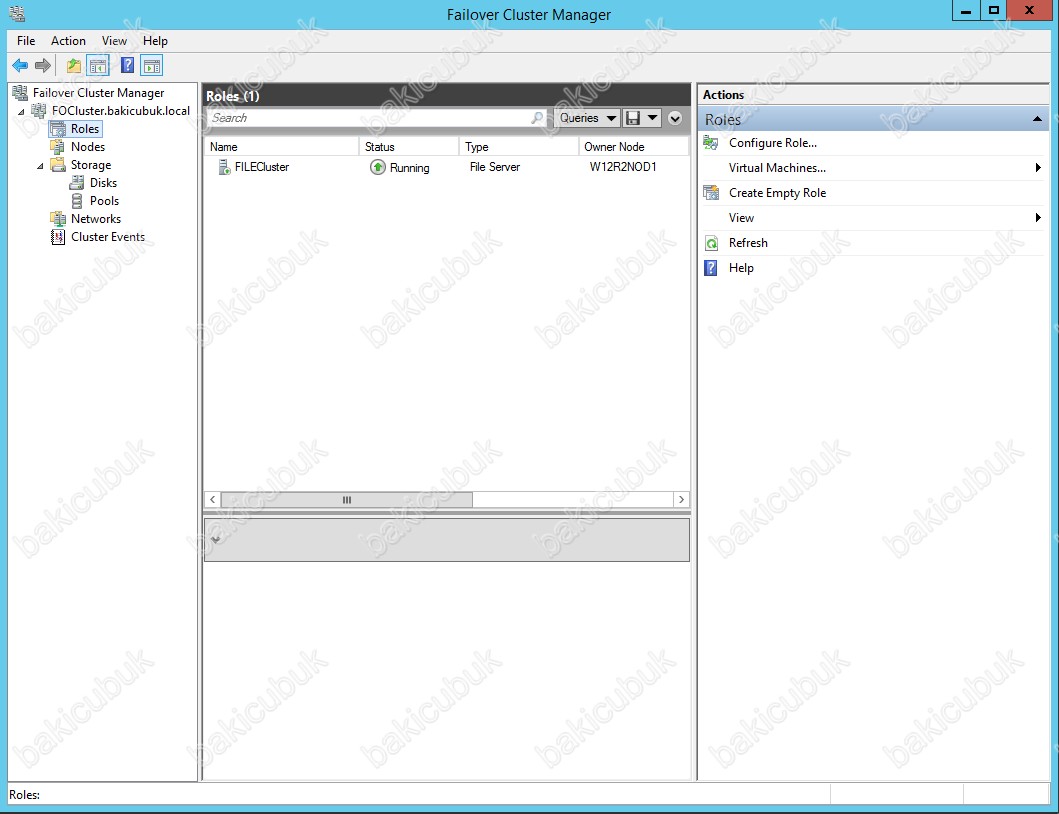Open the Action menu
This screenshot has height=814, width=1059.
pos(68,41)
